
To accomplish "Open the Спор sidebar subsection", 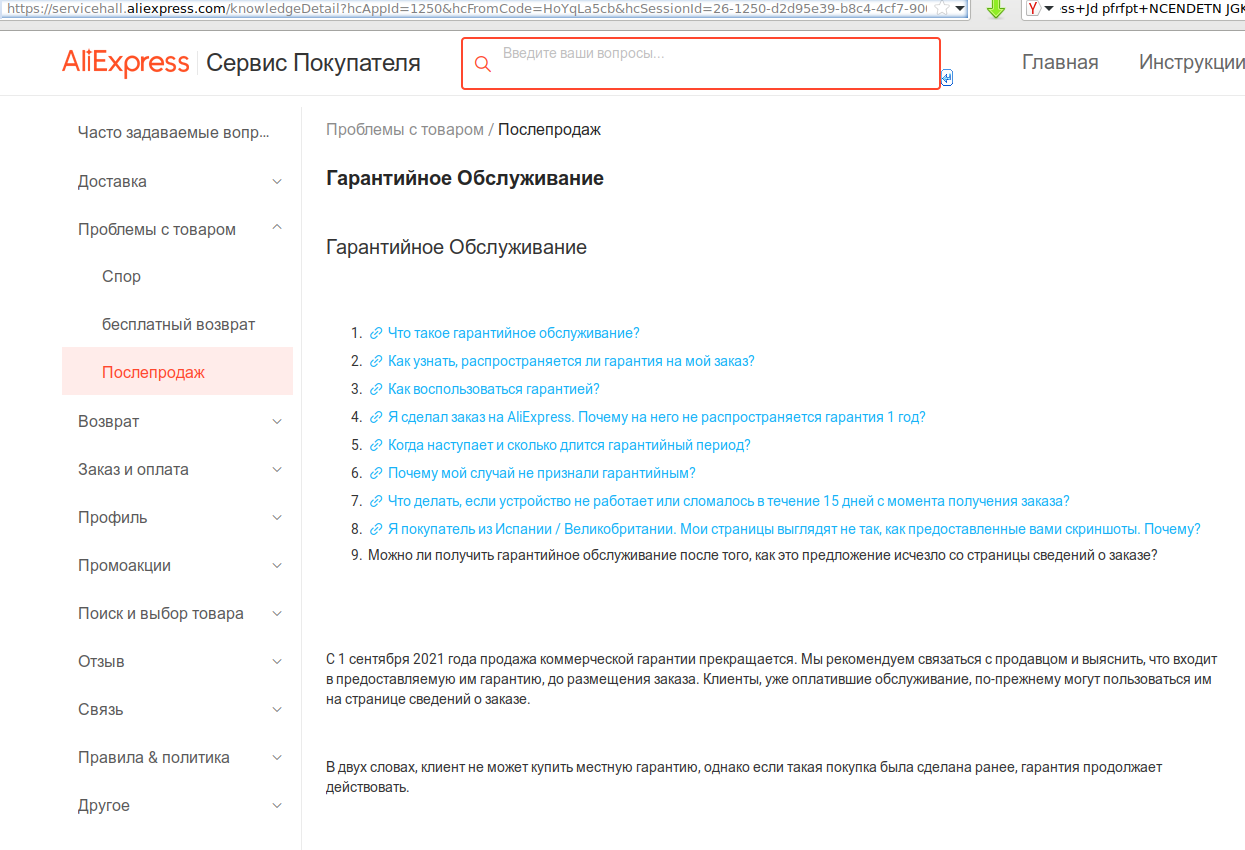I will (x=122, y=277).
